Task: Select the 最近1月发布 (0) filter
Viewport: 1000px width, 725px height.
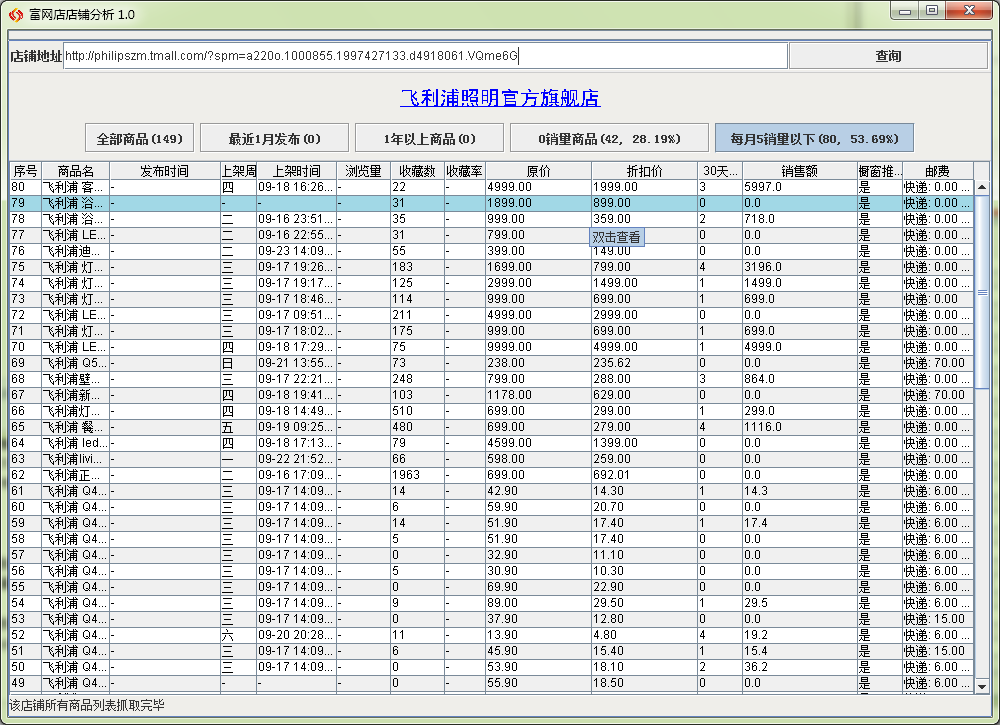Action: [x=274, y=138]
